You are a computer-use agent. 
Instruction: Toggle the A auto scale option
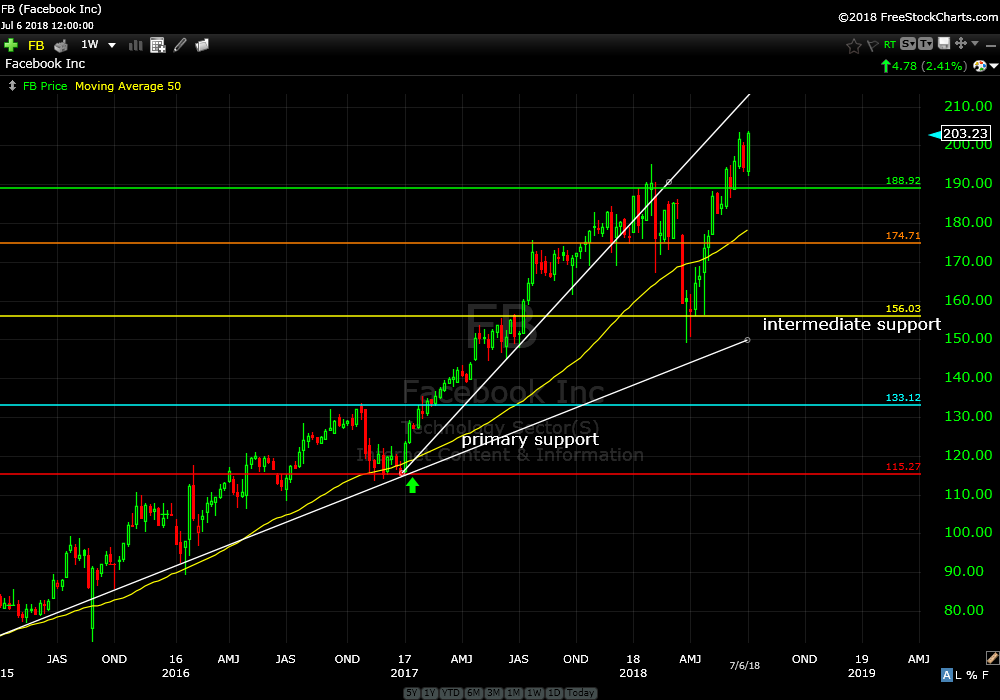(945, 677)
